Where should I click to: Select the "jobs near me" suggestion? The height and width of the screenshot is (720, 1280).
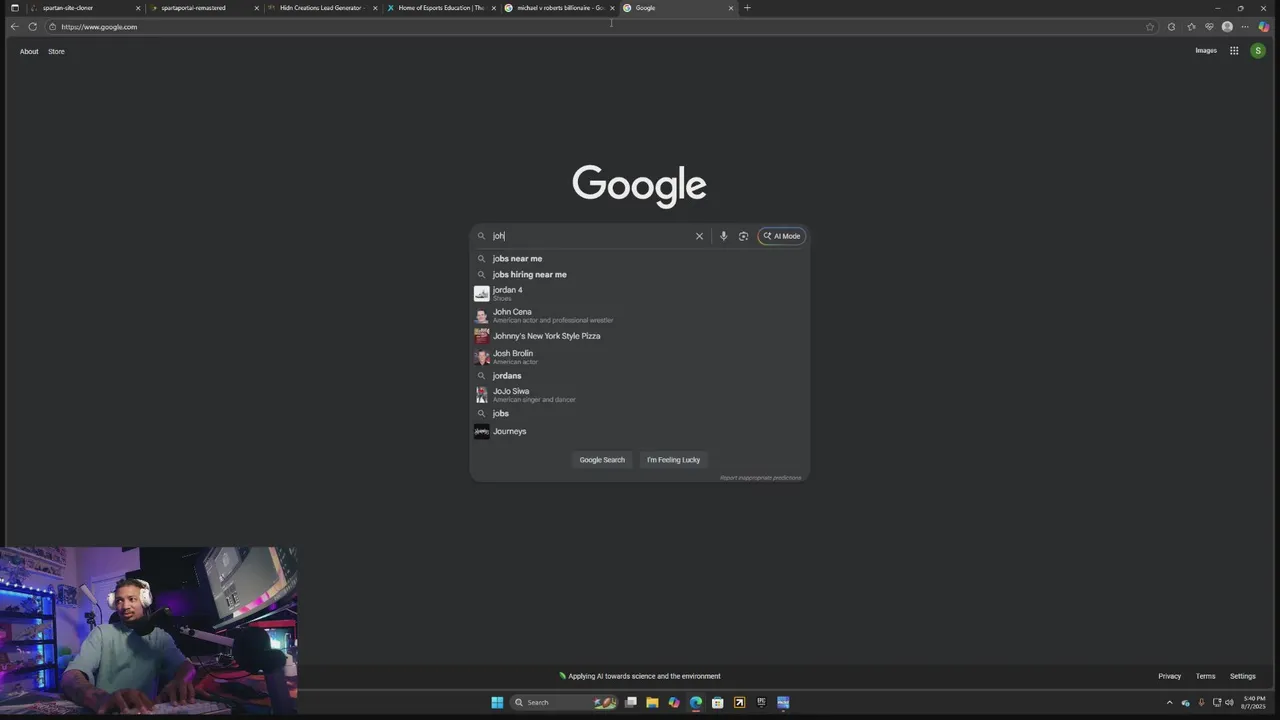click(639, 258)
